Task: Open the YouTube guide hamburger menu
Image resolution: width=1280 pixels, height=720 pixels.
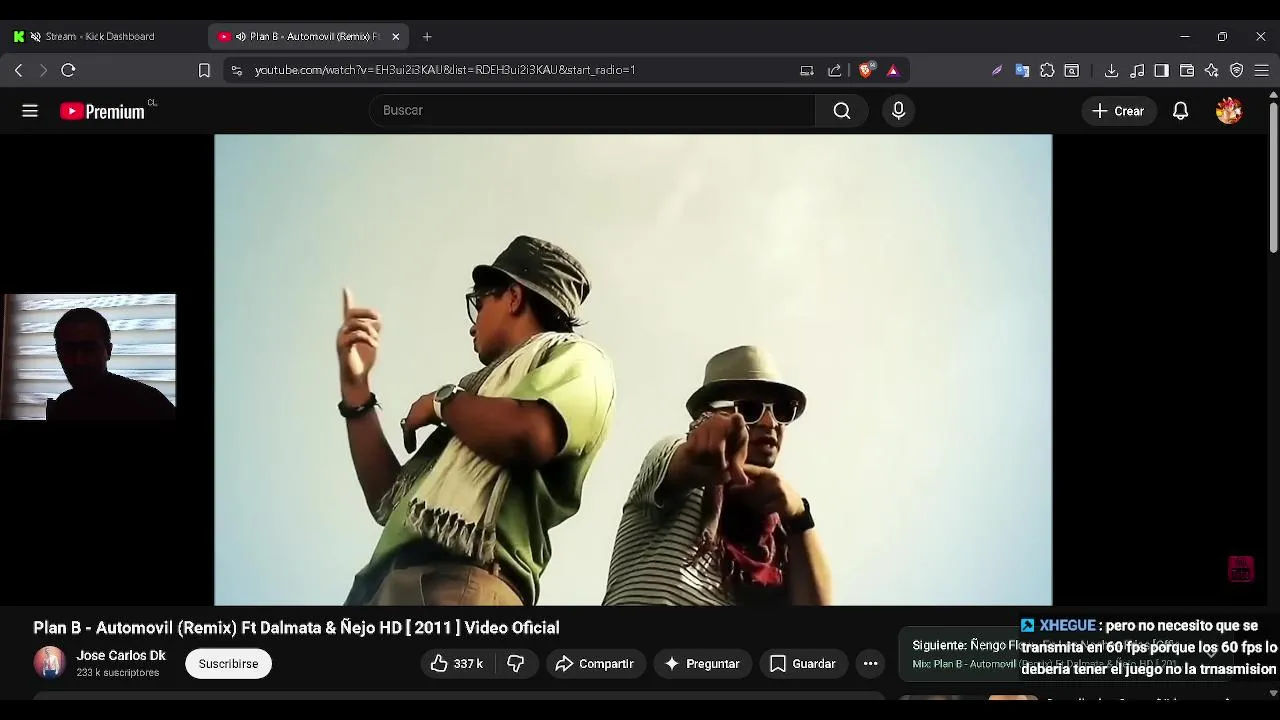Action: [x=30, y=111]
